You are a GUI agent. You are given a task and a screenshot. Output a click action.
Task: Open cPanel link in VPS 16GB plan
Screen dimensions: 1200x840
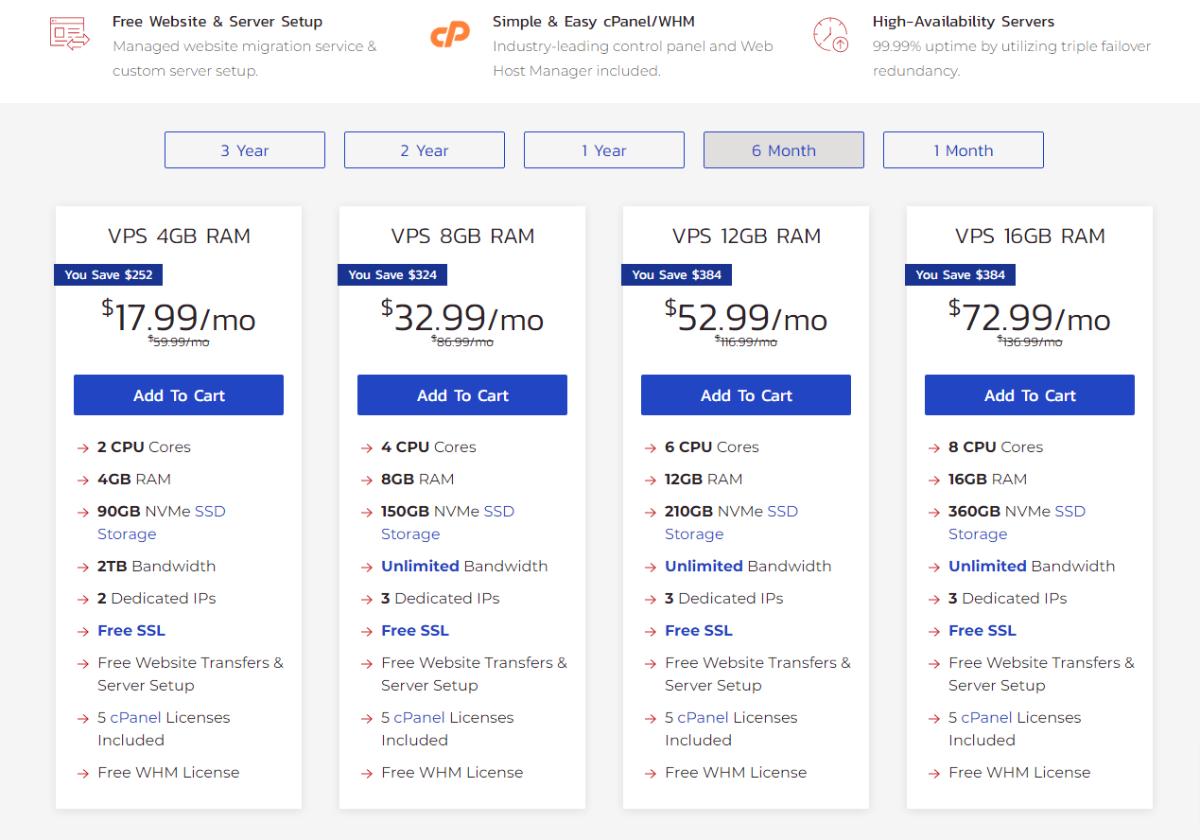(x=987, y=717)
